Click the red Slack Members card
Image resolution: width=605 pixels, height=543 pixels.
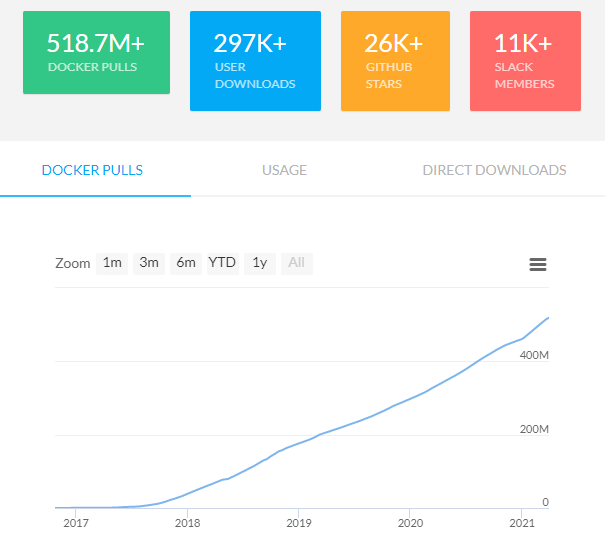[x=525, y=60]
